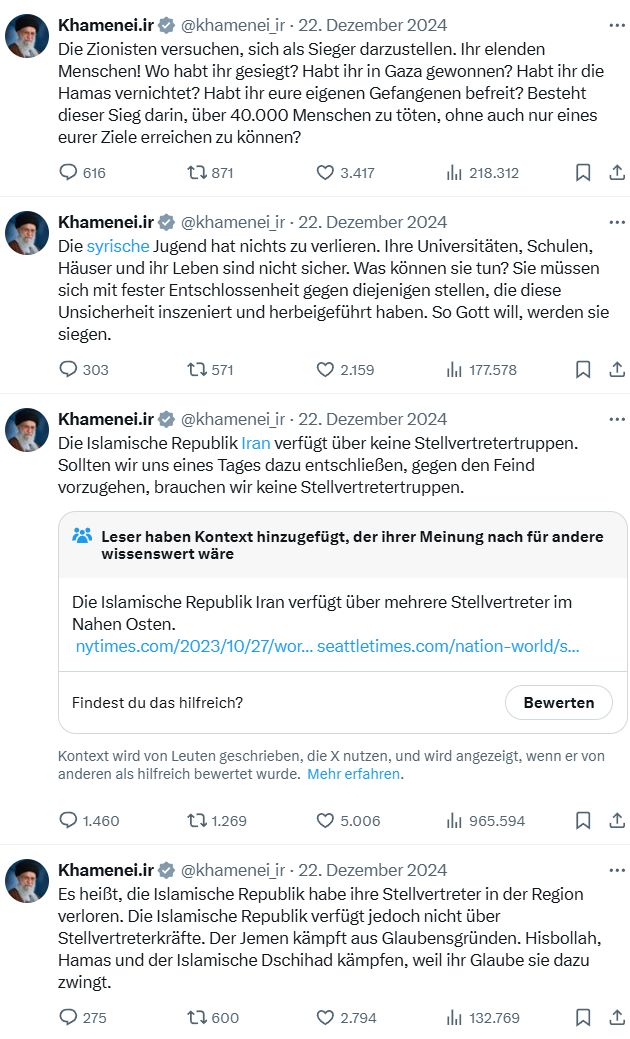Repost the tweet with 600 reposts

198,1017
